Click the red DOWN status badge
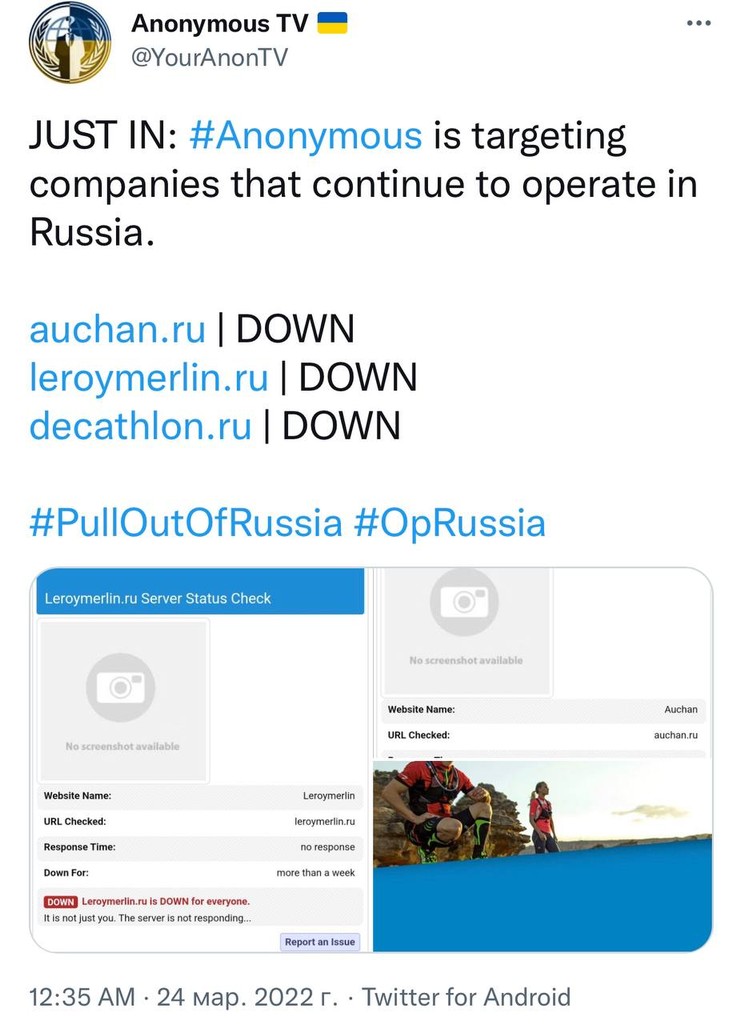742x1024 pixels. pyautogui.click(x=61, y=902)
